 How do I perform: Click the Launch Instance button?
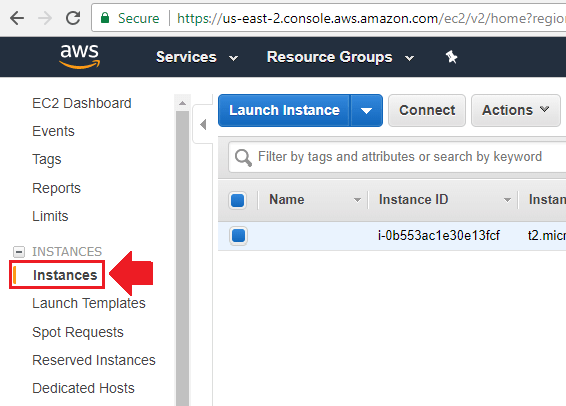[284, 110]
